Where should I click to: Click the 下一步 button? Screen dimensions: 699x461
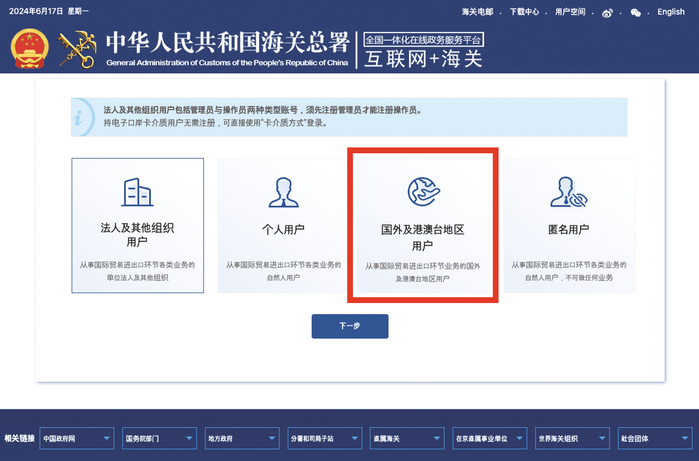[350, 326]
